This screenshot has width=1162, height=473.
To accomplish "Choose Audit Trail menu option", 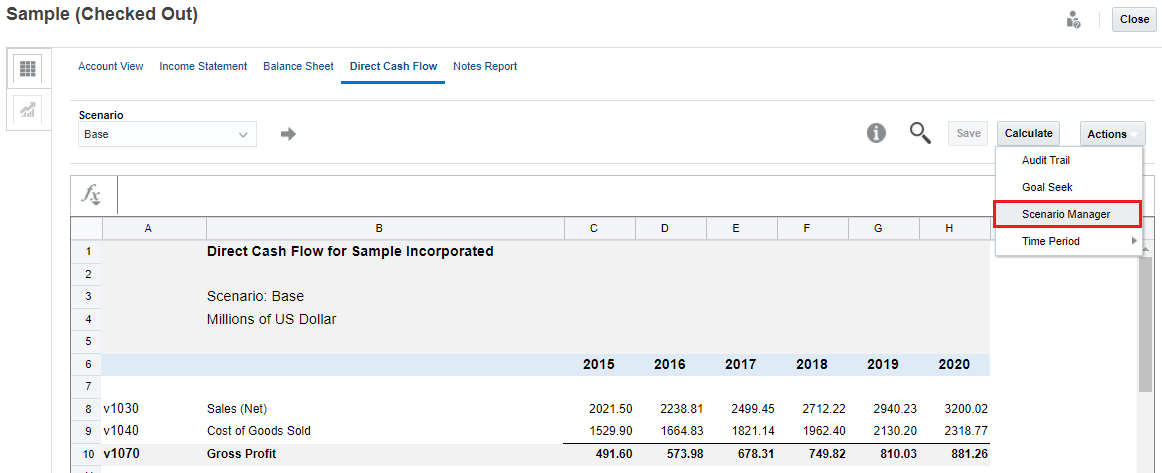I will [x=1046, y=160].
